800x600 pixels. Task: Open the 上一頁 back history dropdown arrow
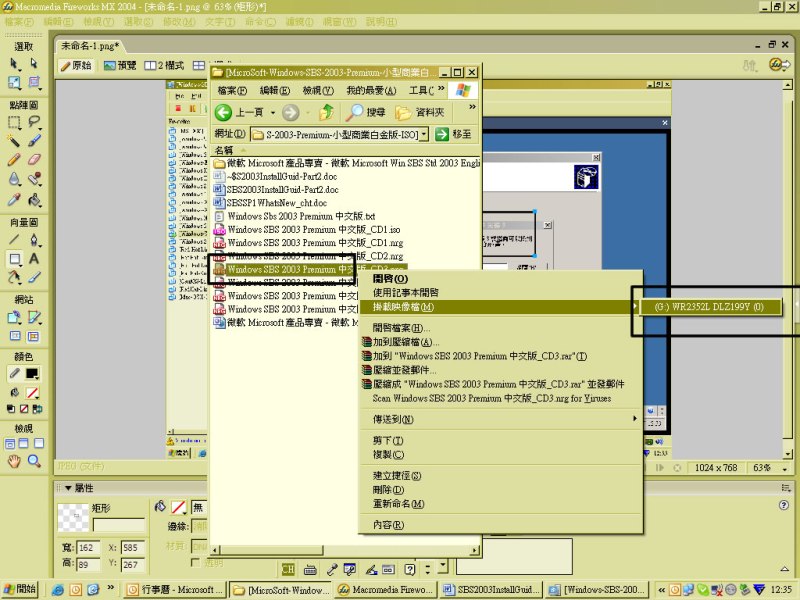[x=272, y=112]
